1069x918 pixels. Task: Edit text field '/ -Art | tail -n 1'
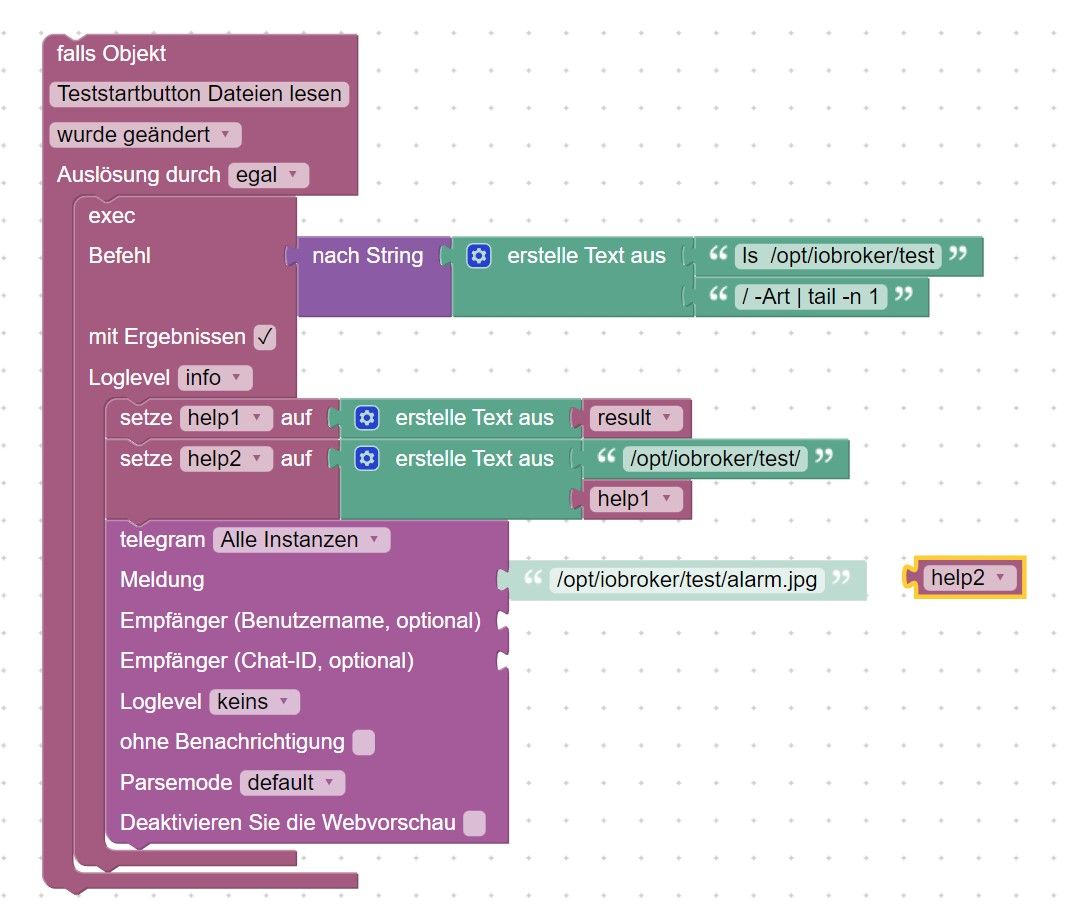tap(811, 296)
